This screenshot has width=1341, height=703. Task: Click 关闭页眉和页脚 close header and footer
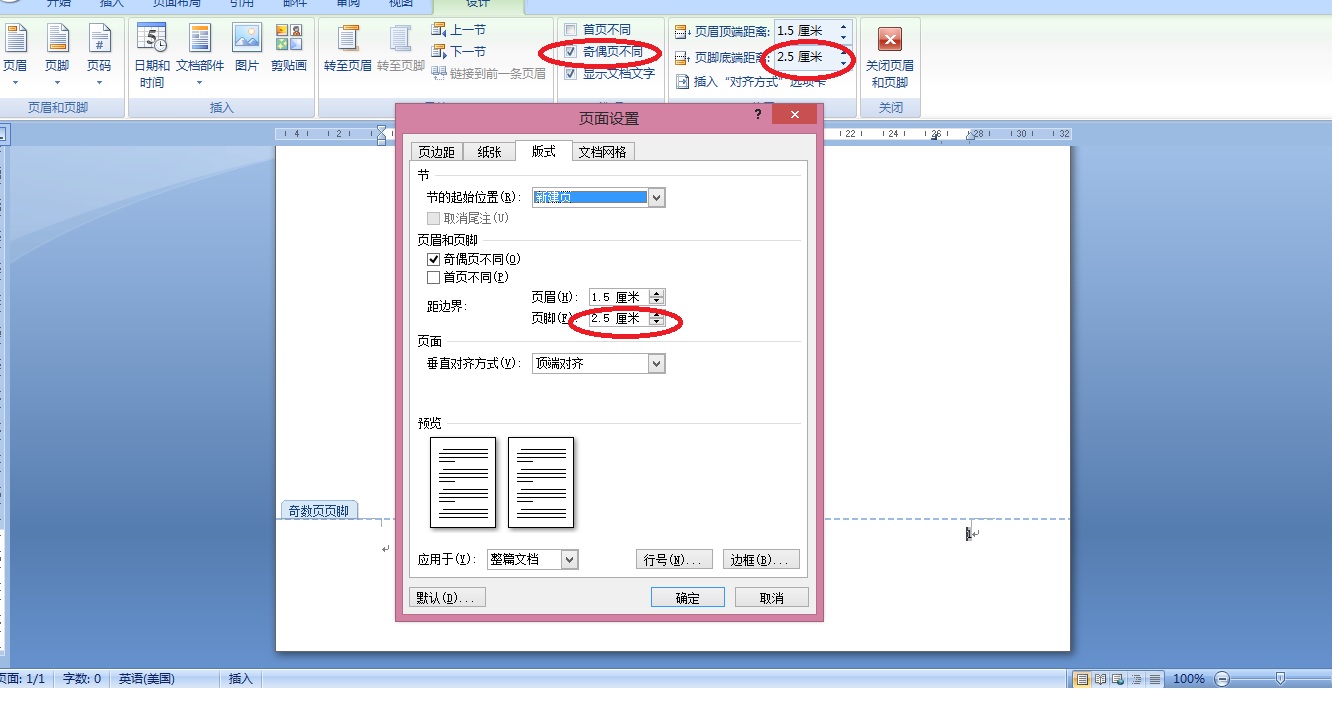[890, 58]
